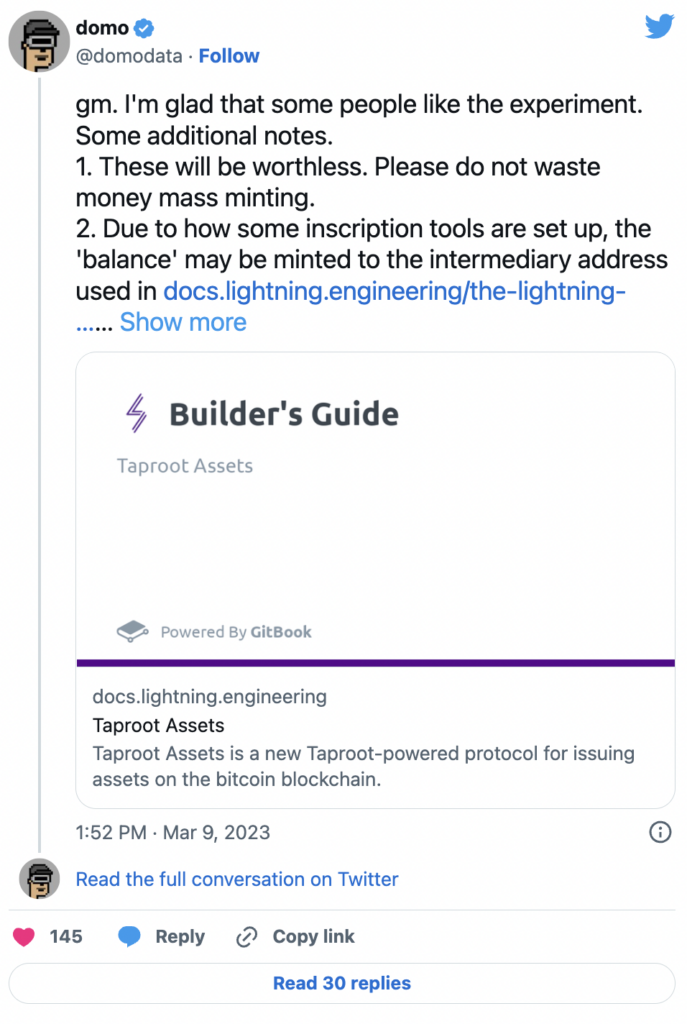
Task: Click the Copy link text
Action: [313, 937]
